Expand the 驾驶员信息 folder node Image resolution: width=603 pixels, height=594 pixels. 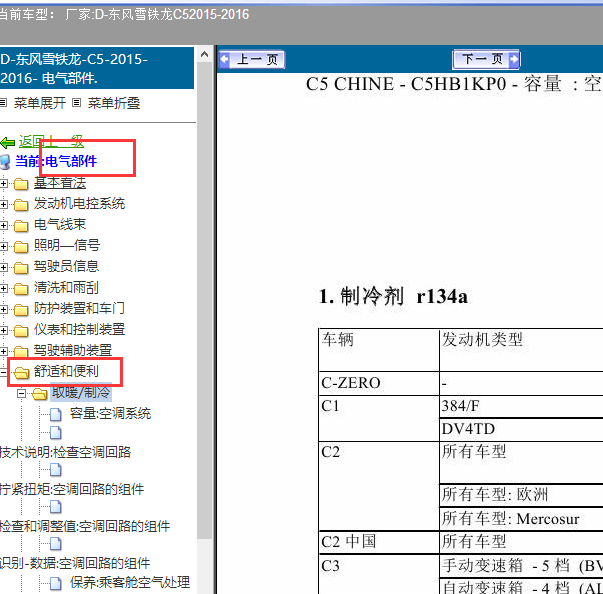3,267
